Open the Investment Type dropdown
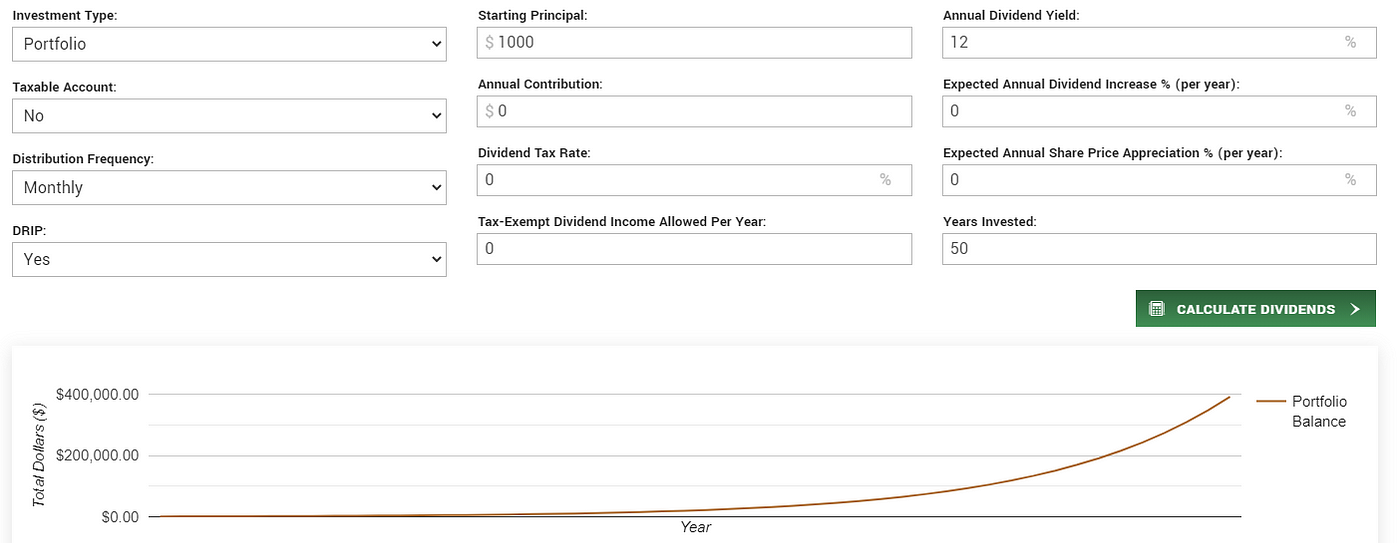The height and width of the screenshot is (543, 1400). tap(229, 44)
